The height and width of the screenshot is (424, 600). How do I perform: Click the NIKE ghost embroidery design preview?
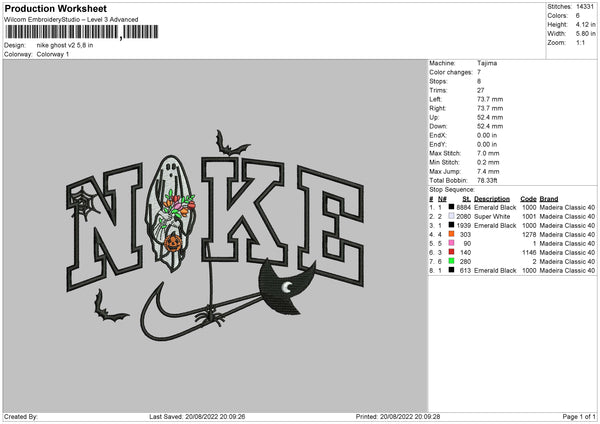pos(215,235)
